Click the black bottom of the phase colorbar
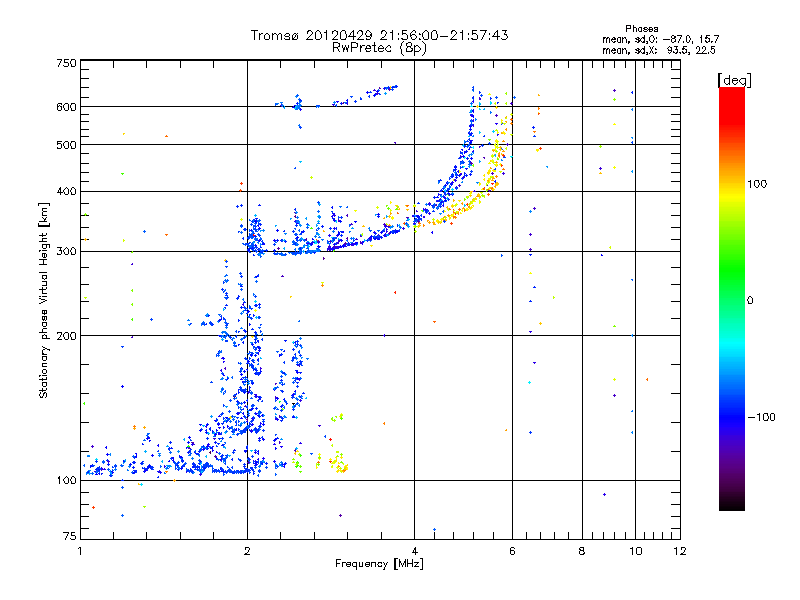Image resolution: width=800 pixels, height=600 pixels. pyautogui.click(x=732, y=503)
